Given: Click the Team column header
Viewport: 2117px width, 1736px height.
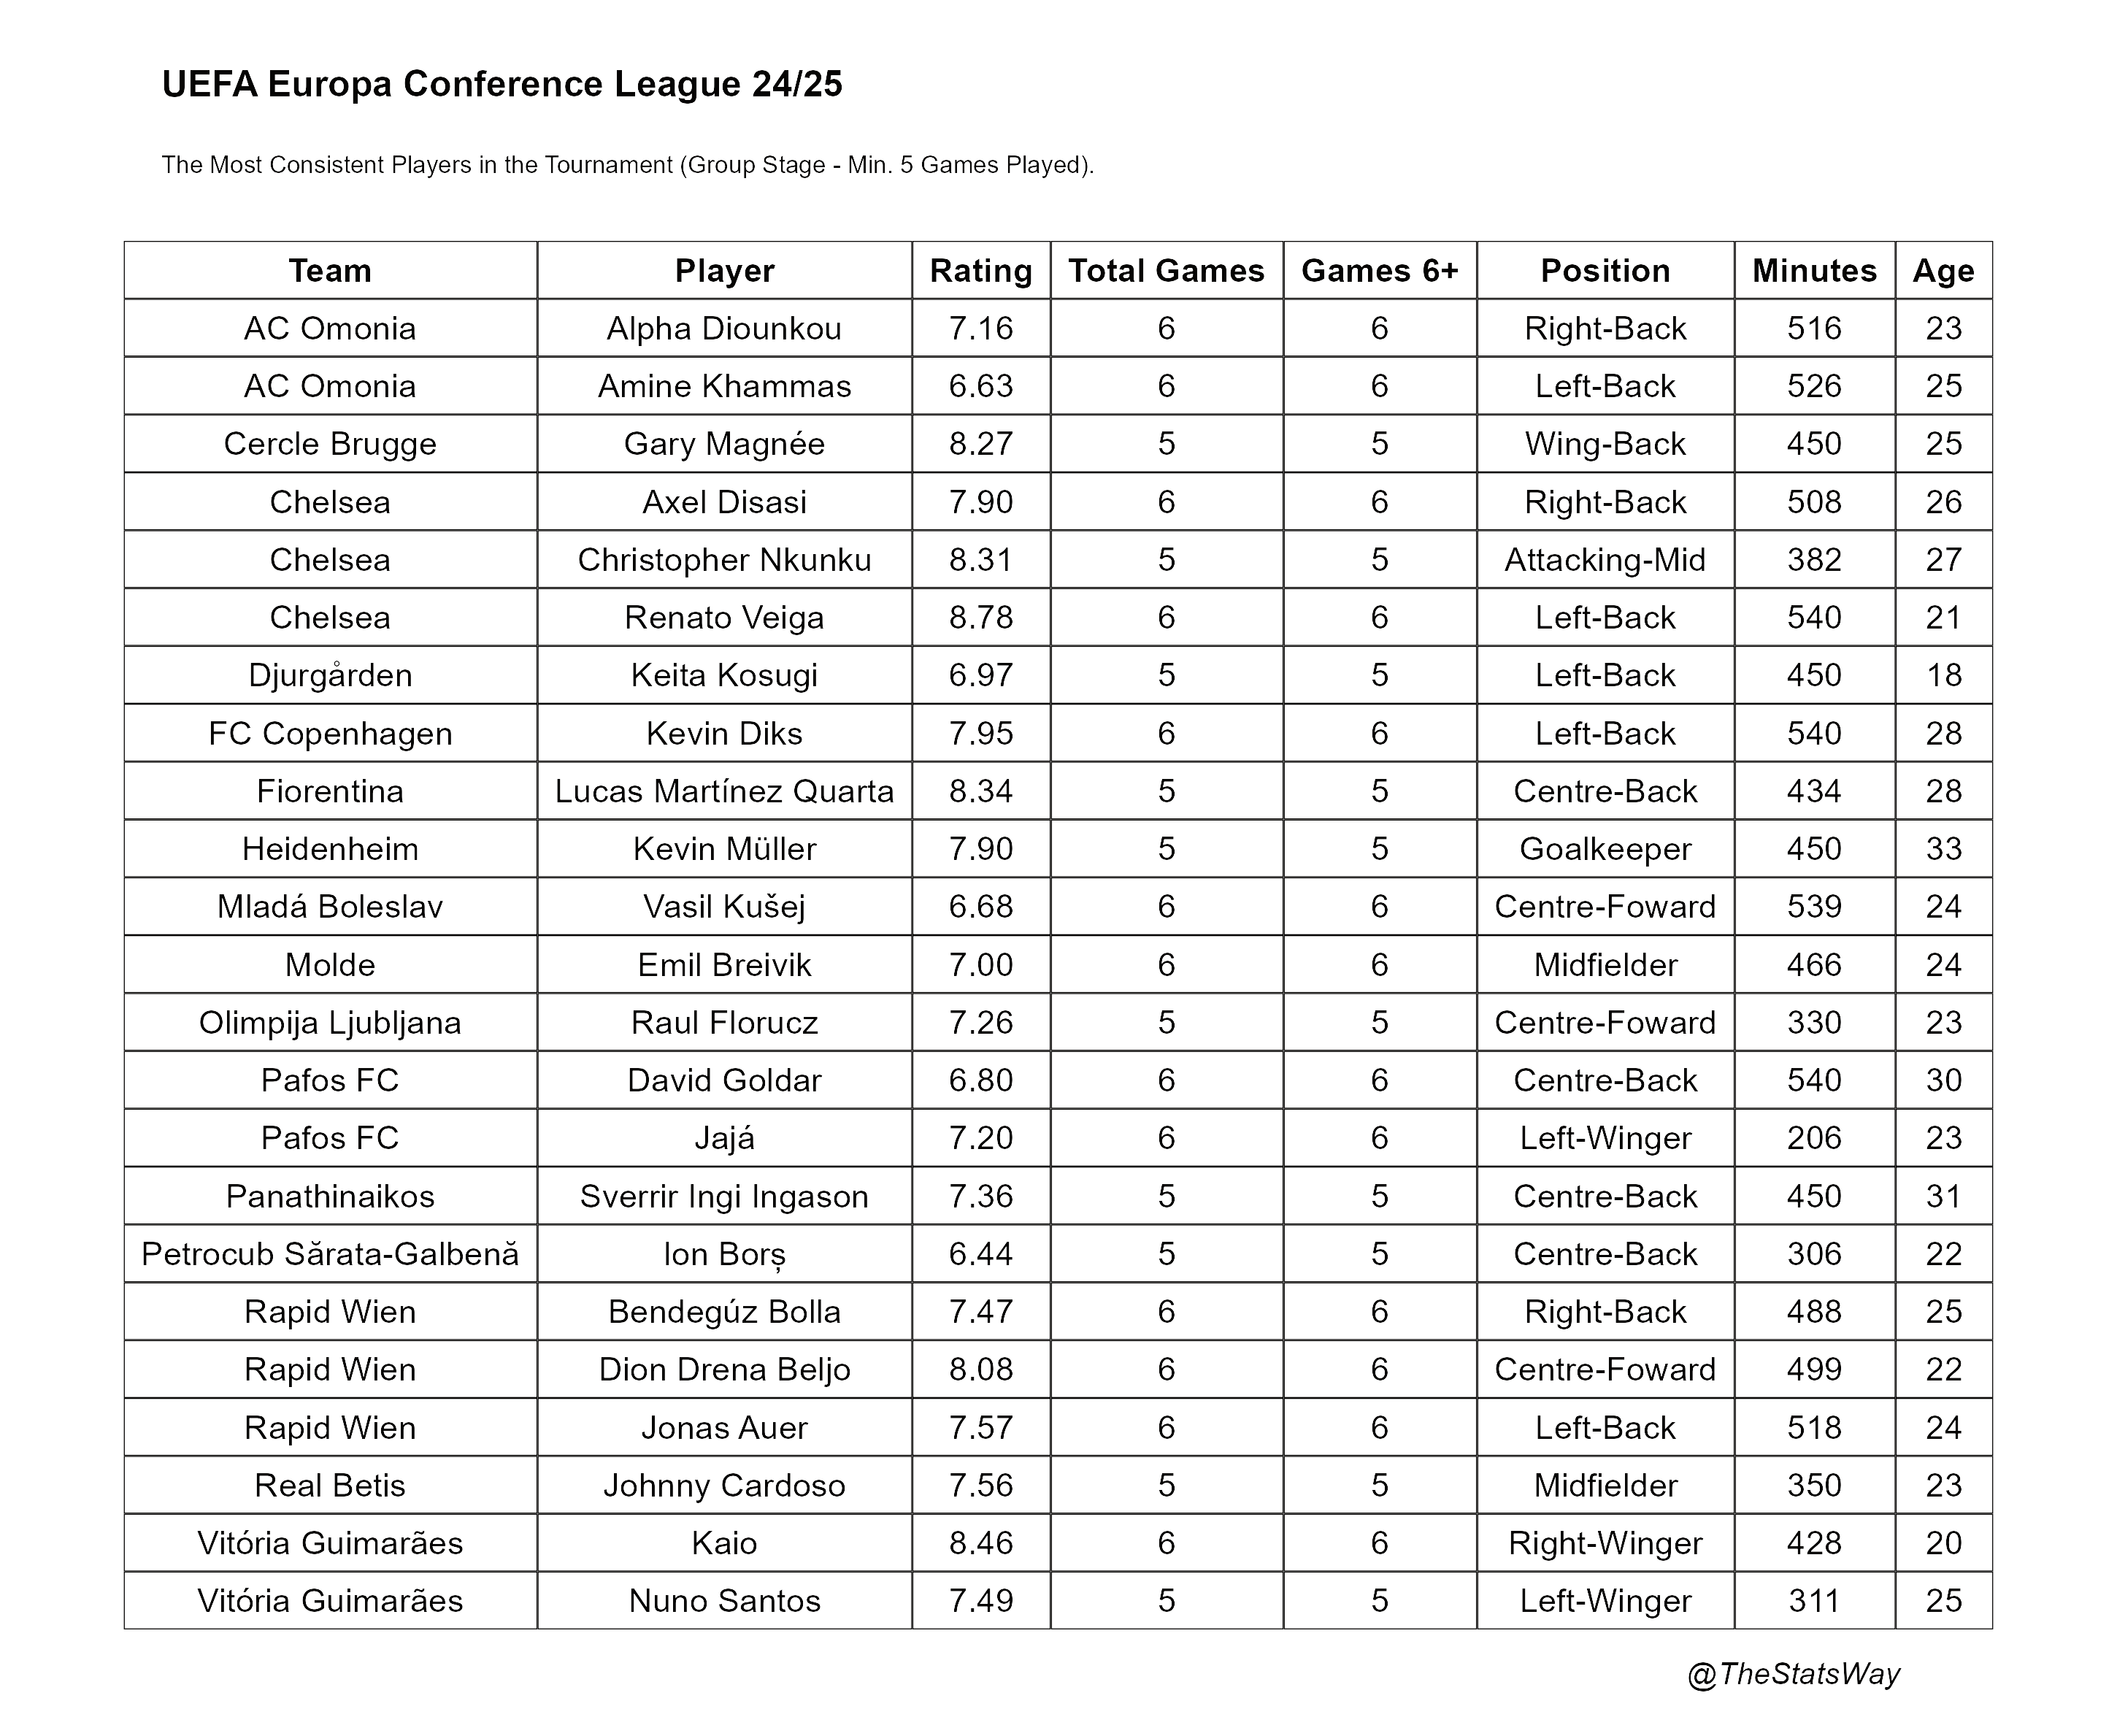Looking at the screenshot, I should pyautogui.click(x=330, y=271).
